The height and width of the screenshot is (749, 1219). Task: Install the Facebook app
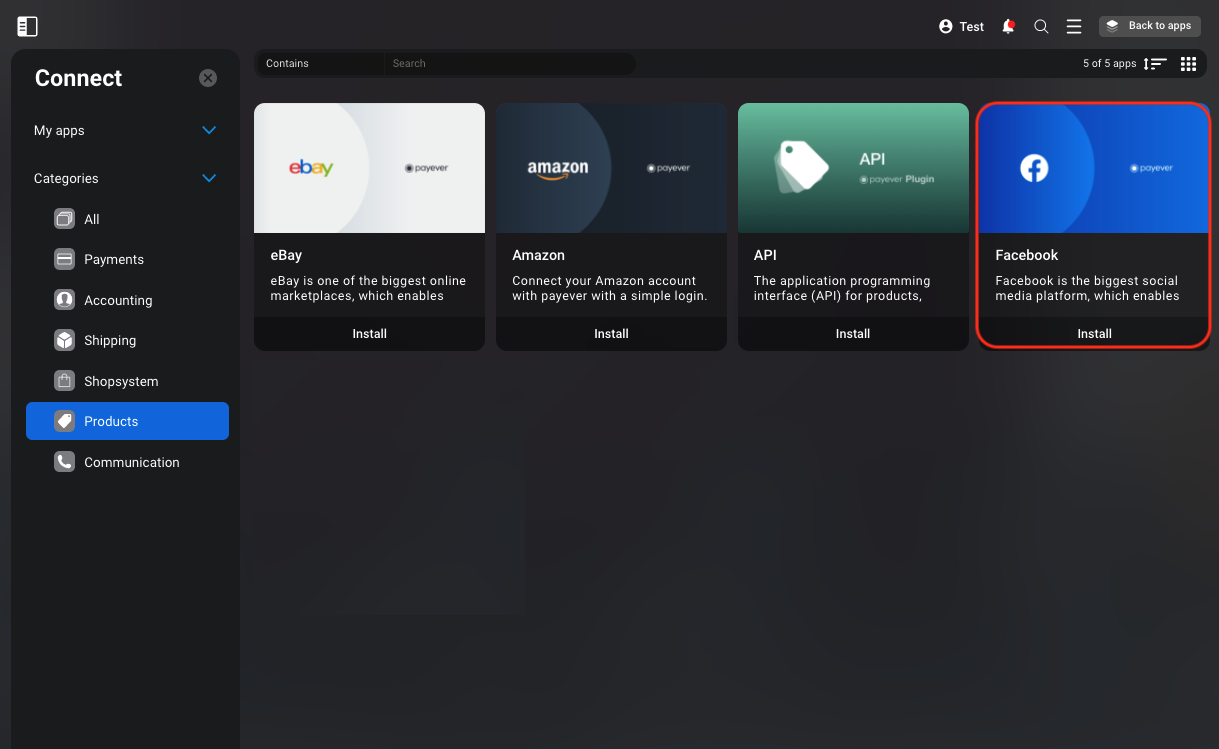click(x=1094, y=334)
